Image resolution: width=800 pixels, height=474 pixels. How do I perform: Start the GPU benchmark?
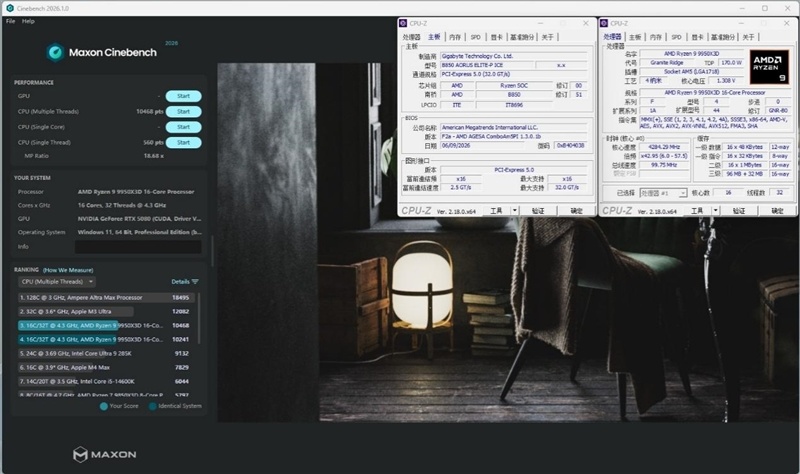pos(183,96)
